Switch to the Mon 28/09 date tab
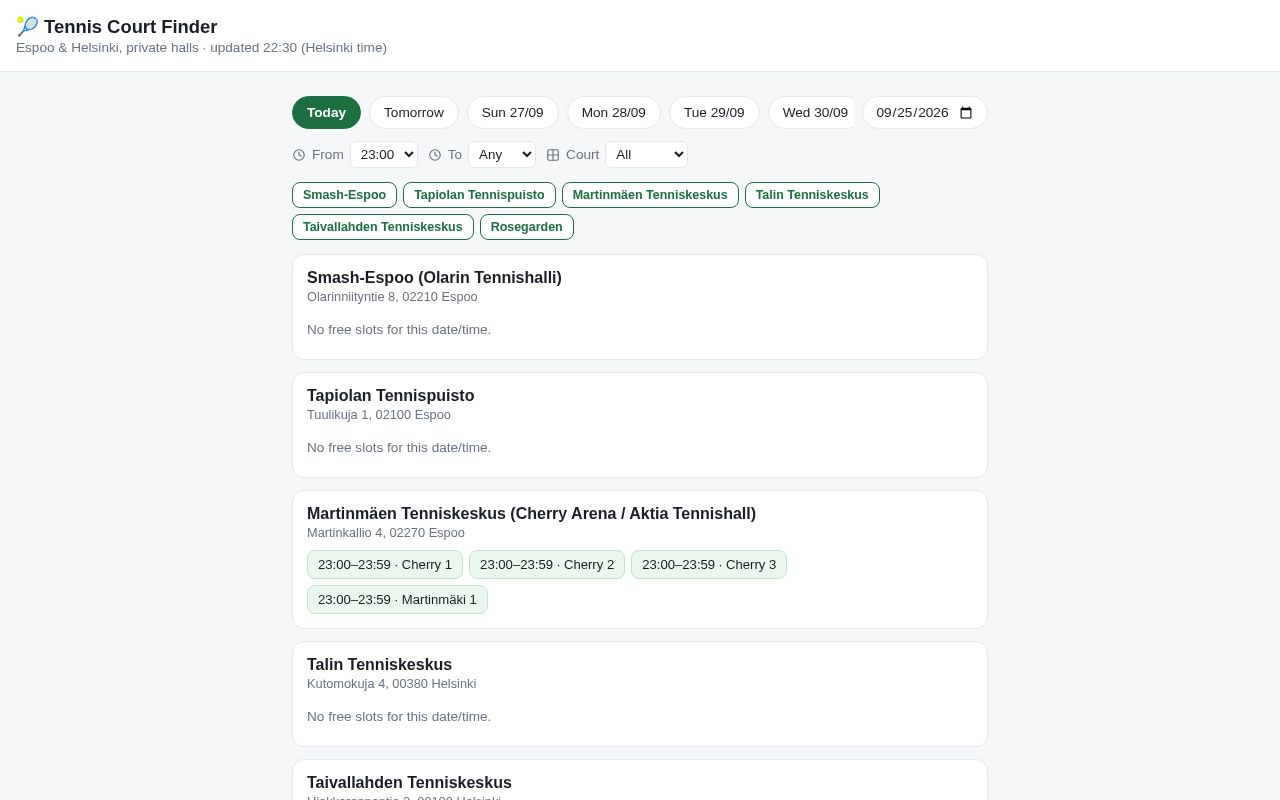This screenshot has height=800, width=1280. pos(614,113)
